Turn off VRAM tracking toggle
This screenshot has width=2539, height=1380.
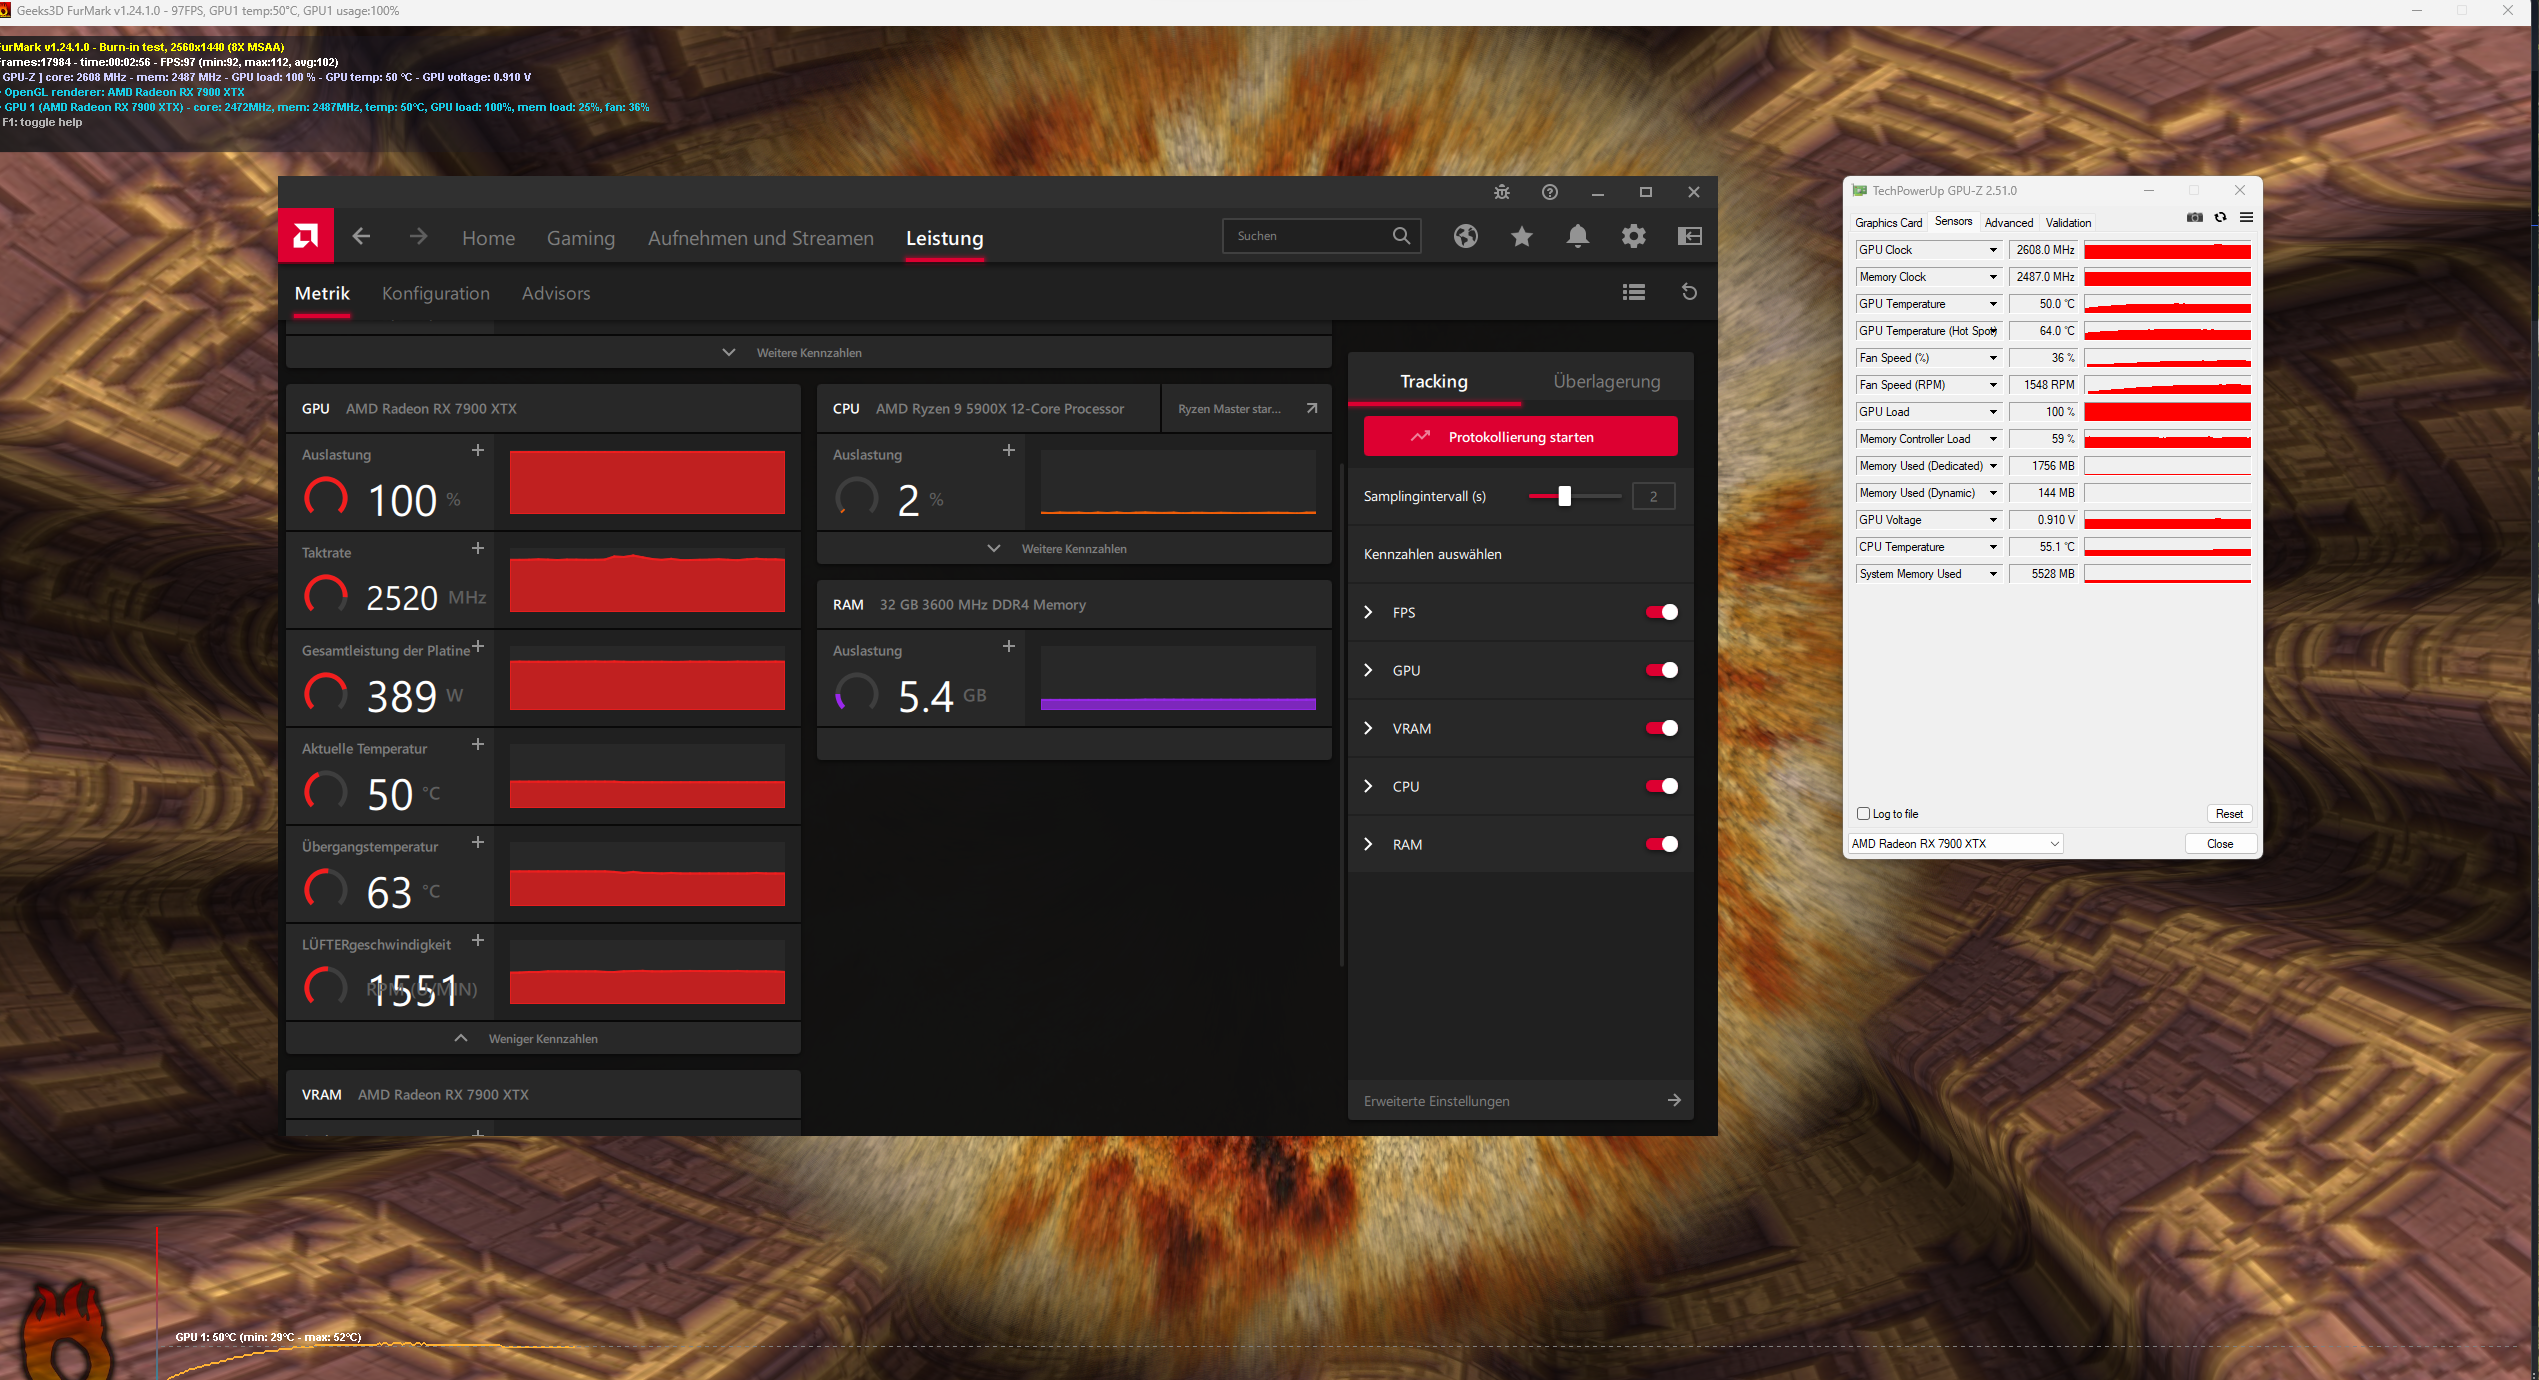(x=1661, y=728)
